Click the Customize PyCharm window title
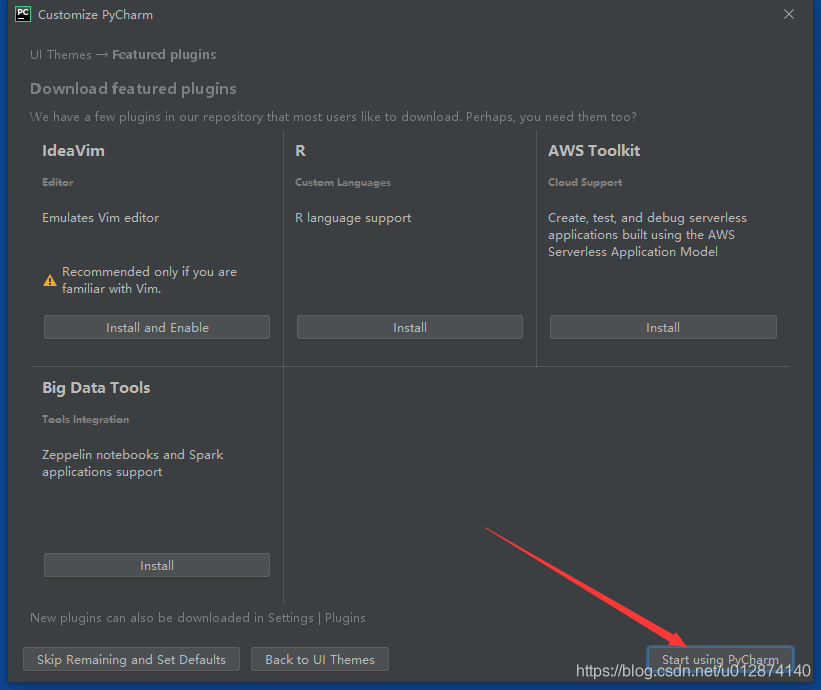The image size is (821, 690). tap(95, 15)
